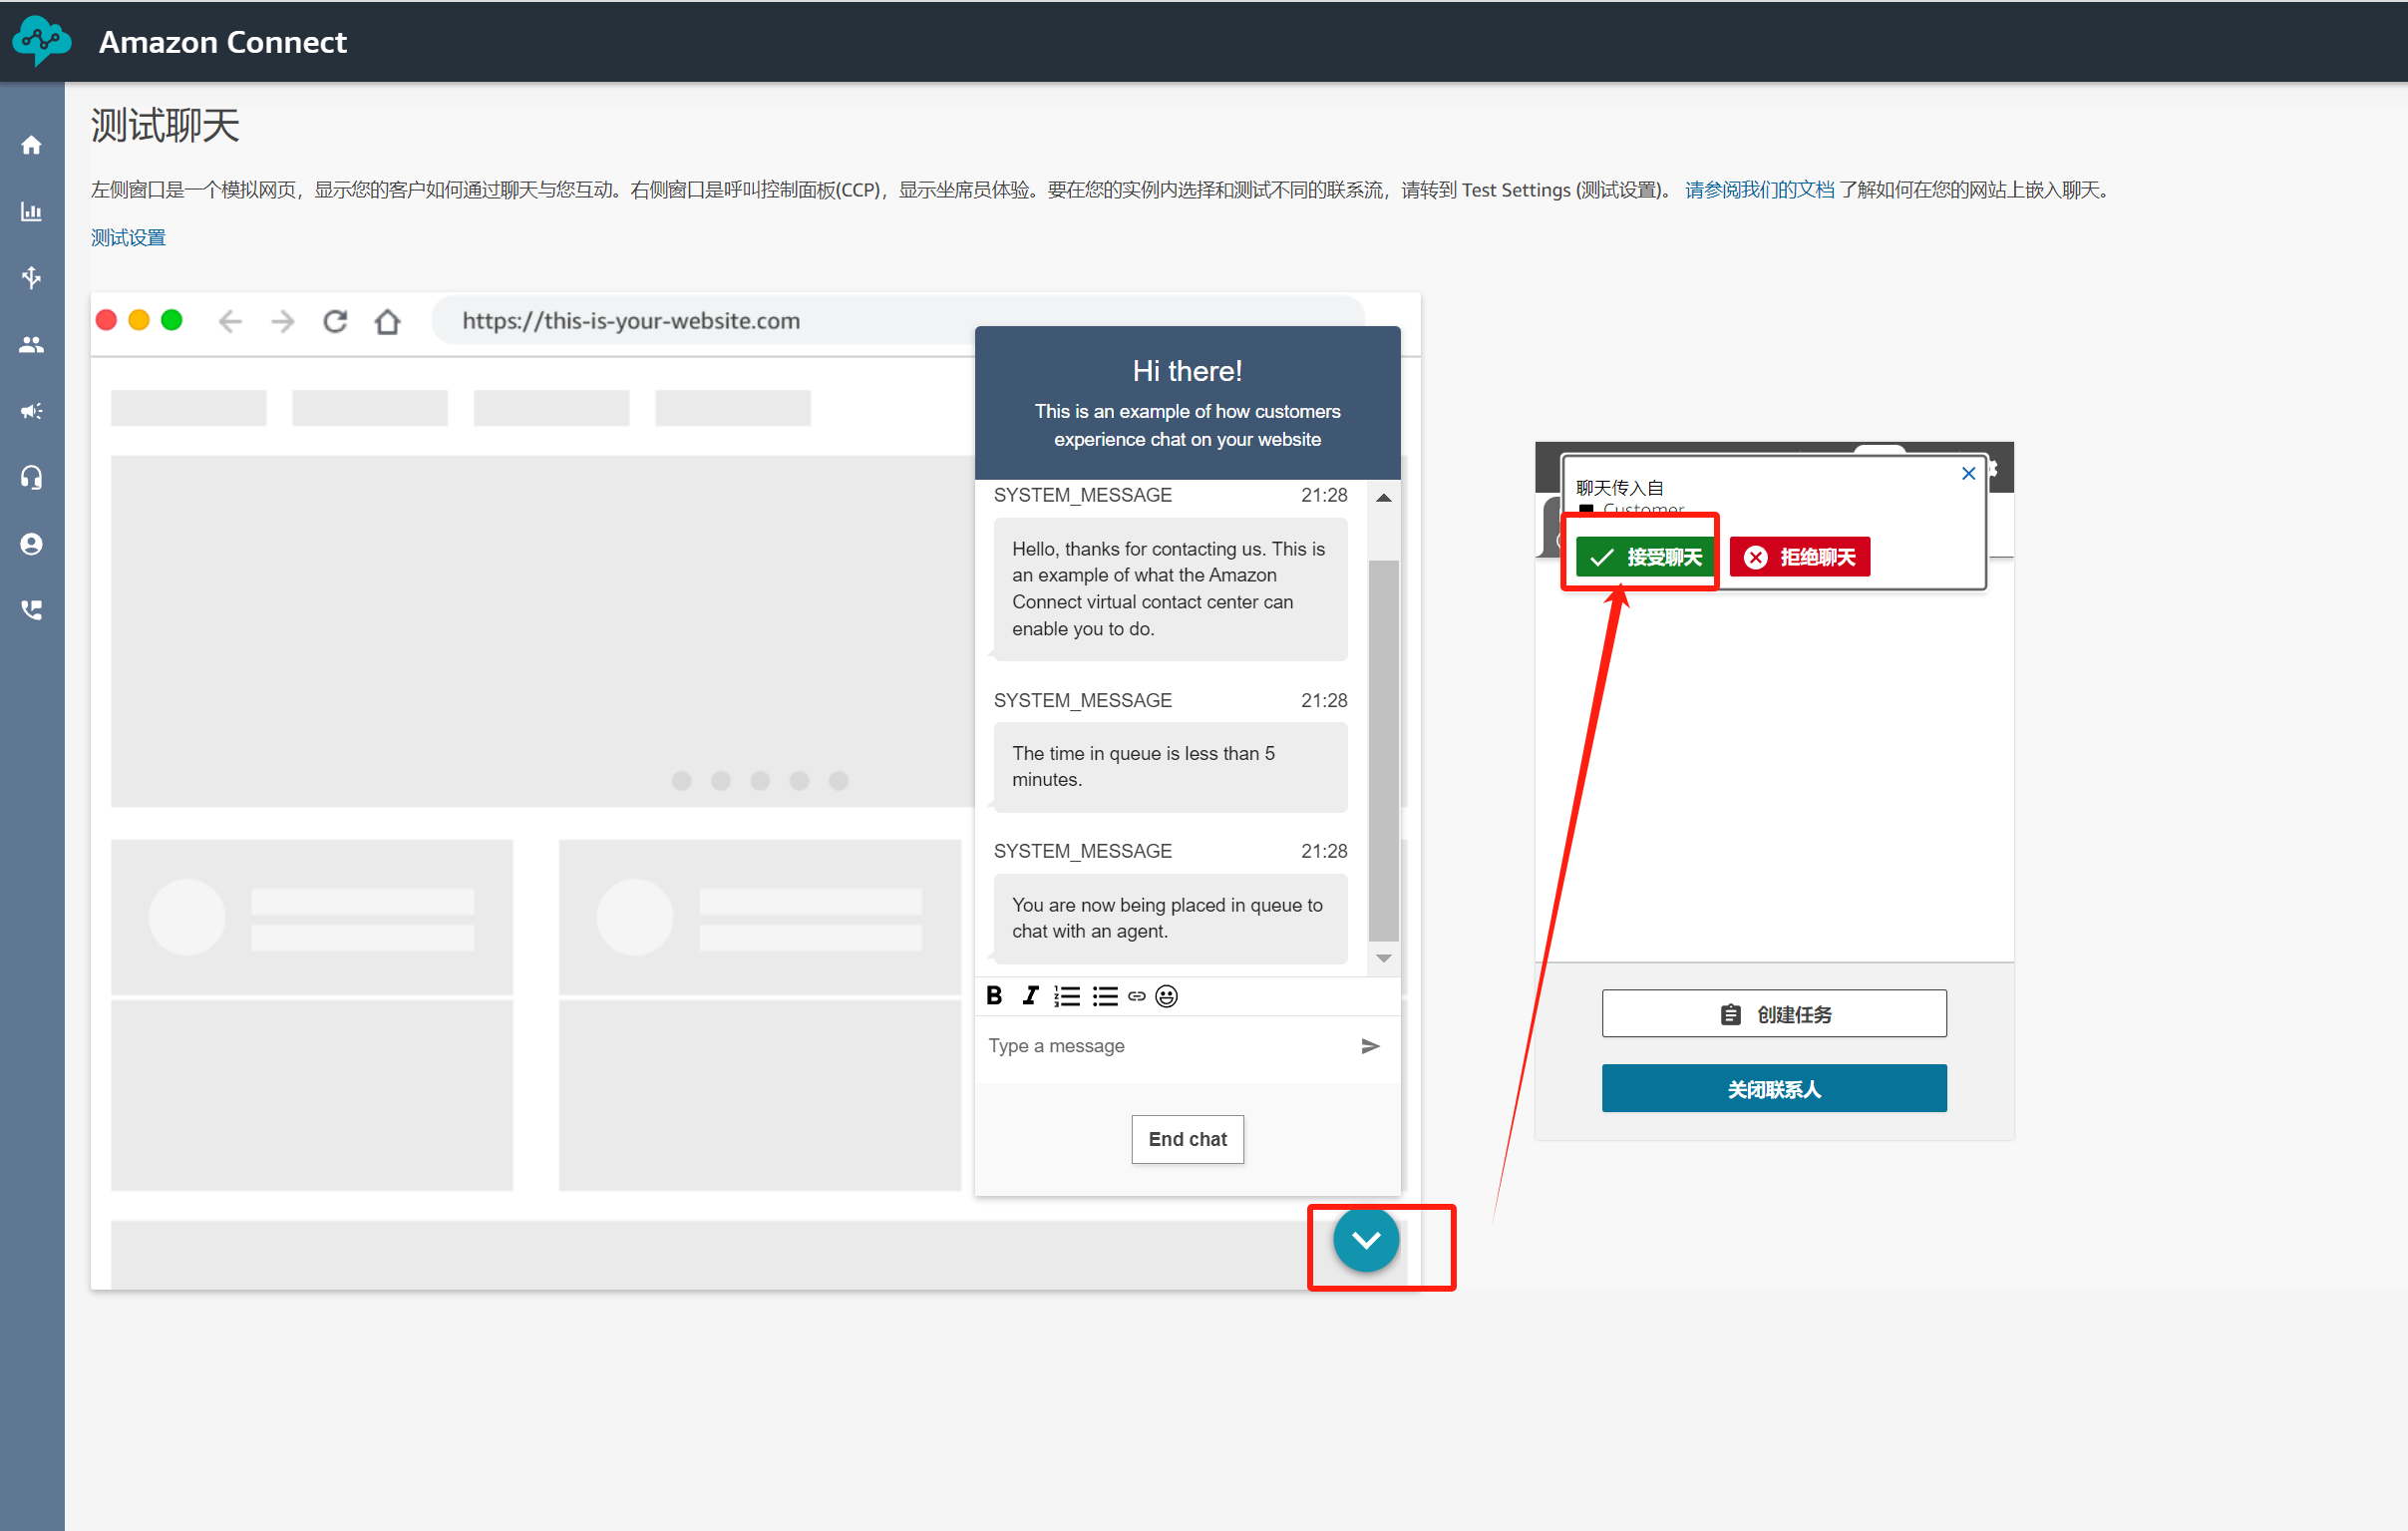Click the Amazon Connect cloud logo
The width and height of the screenshot is (2408, 1531).
click(41, 40)
